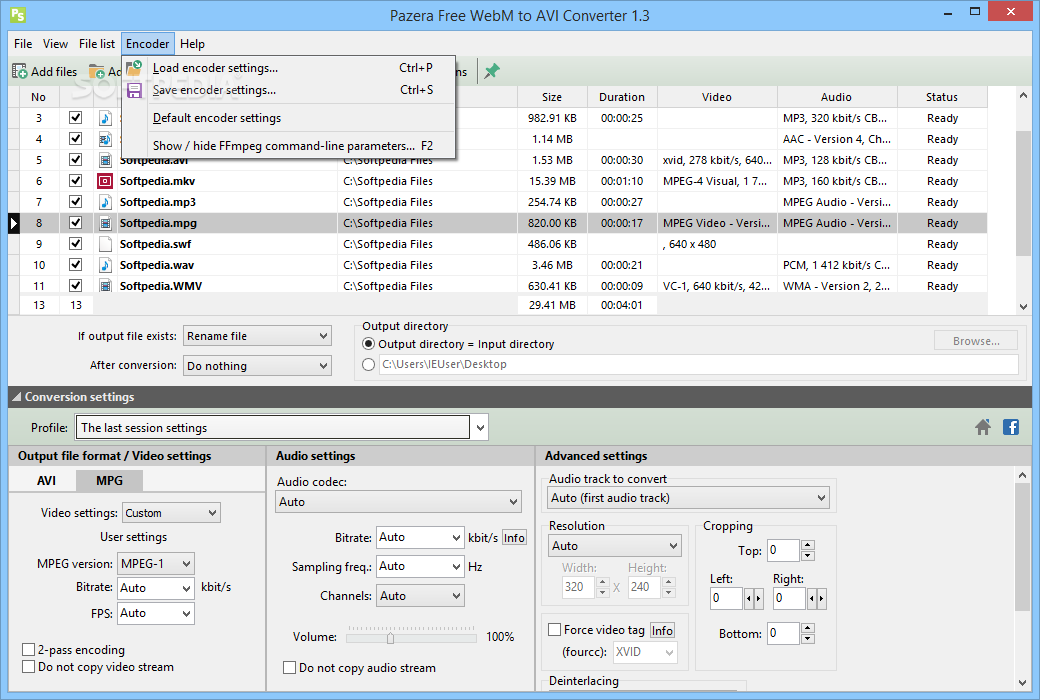Select Output directory = Input directory radio
Image resolution: width=1040 pixels, height=700 pixels.
click(x=368, y=344)
